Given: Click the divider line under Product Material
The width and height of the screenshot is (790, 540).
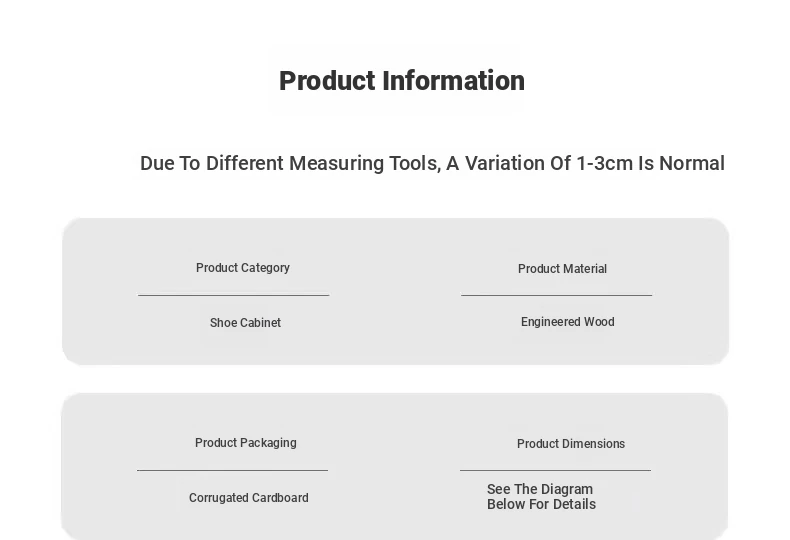Looking at the screenshot, I should 557,295.
